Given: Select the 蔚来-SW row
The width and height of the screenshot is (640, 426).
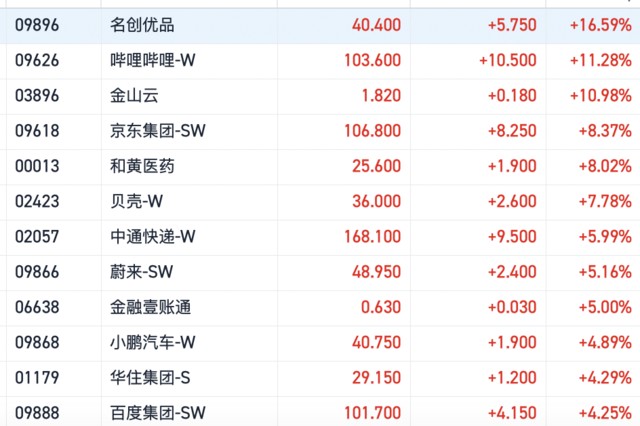Looking at the screenshot, I should click(x=141, y=272).
